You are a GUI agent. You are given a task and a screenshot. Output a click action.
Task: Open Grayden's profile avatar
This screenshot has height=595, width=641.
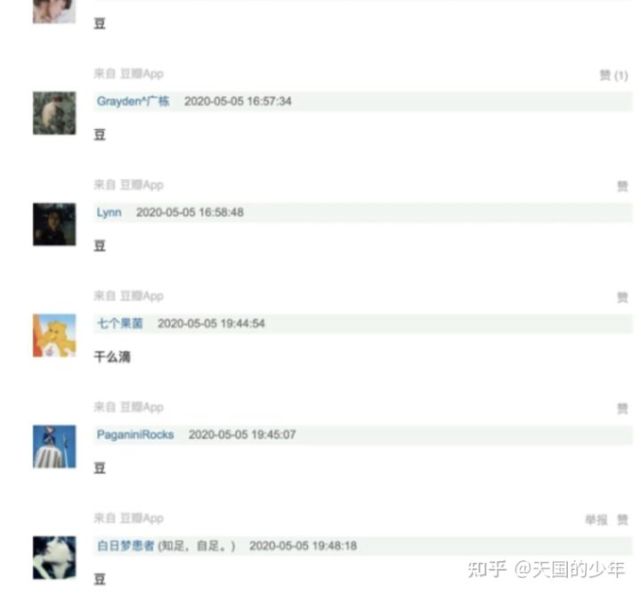point(54,113)
